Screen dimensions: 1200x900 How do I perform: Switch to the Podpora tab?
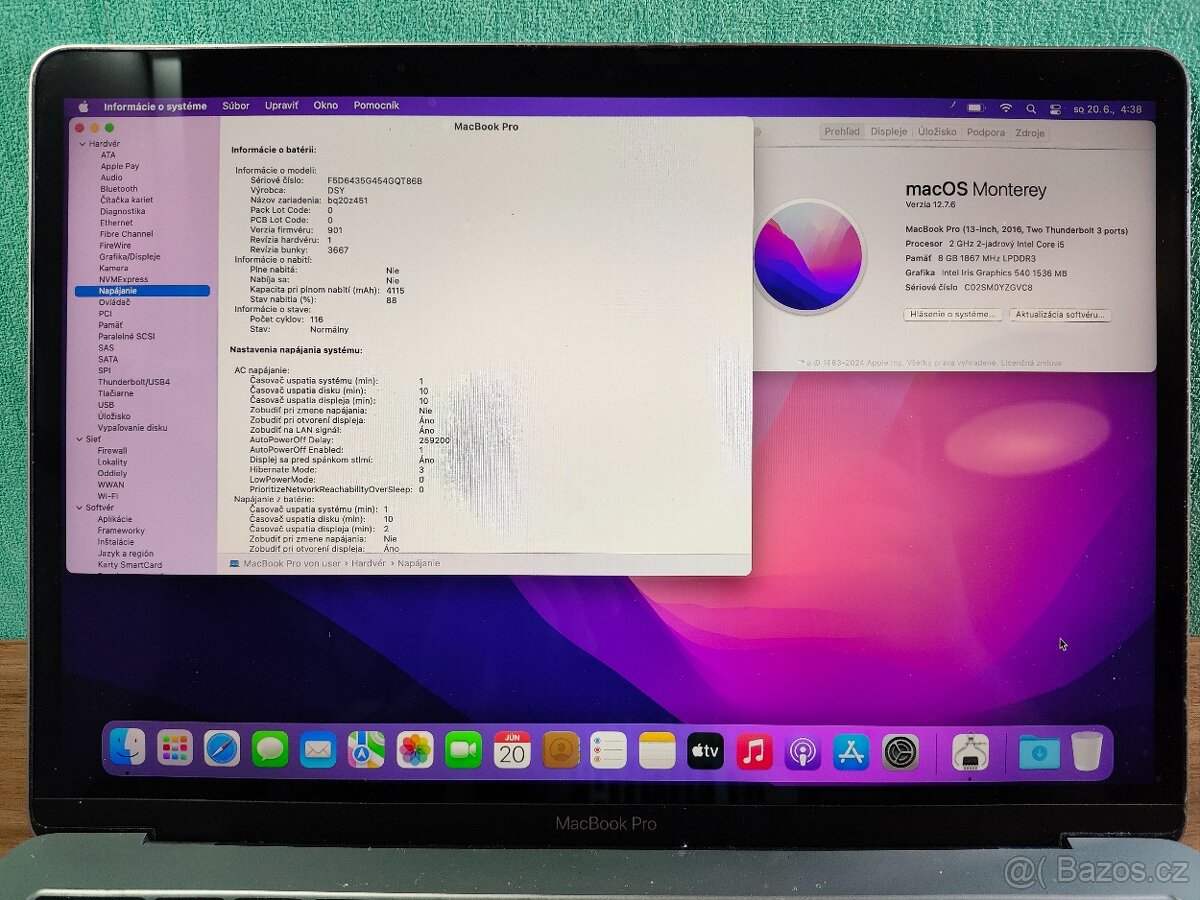pos(985,132)
